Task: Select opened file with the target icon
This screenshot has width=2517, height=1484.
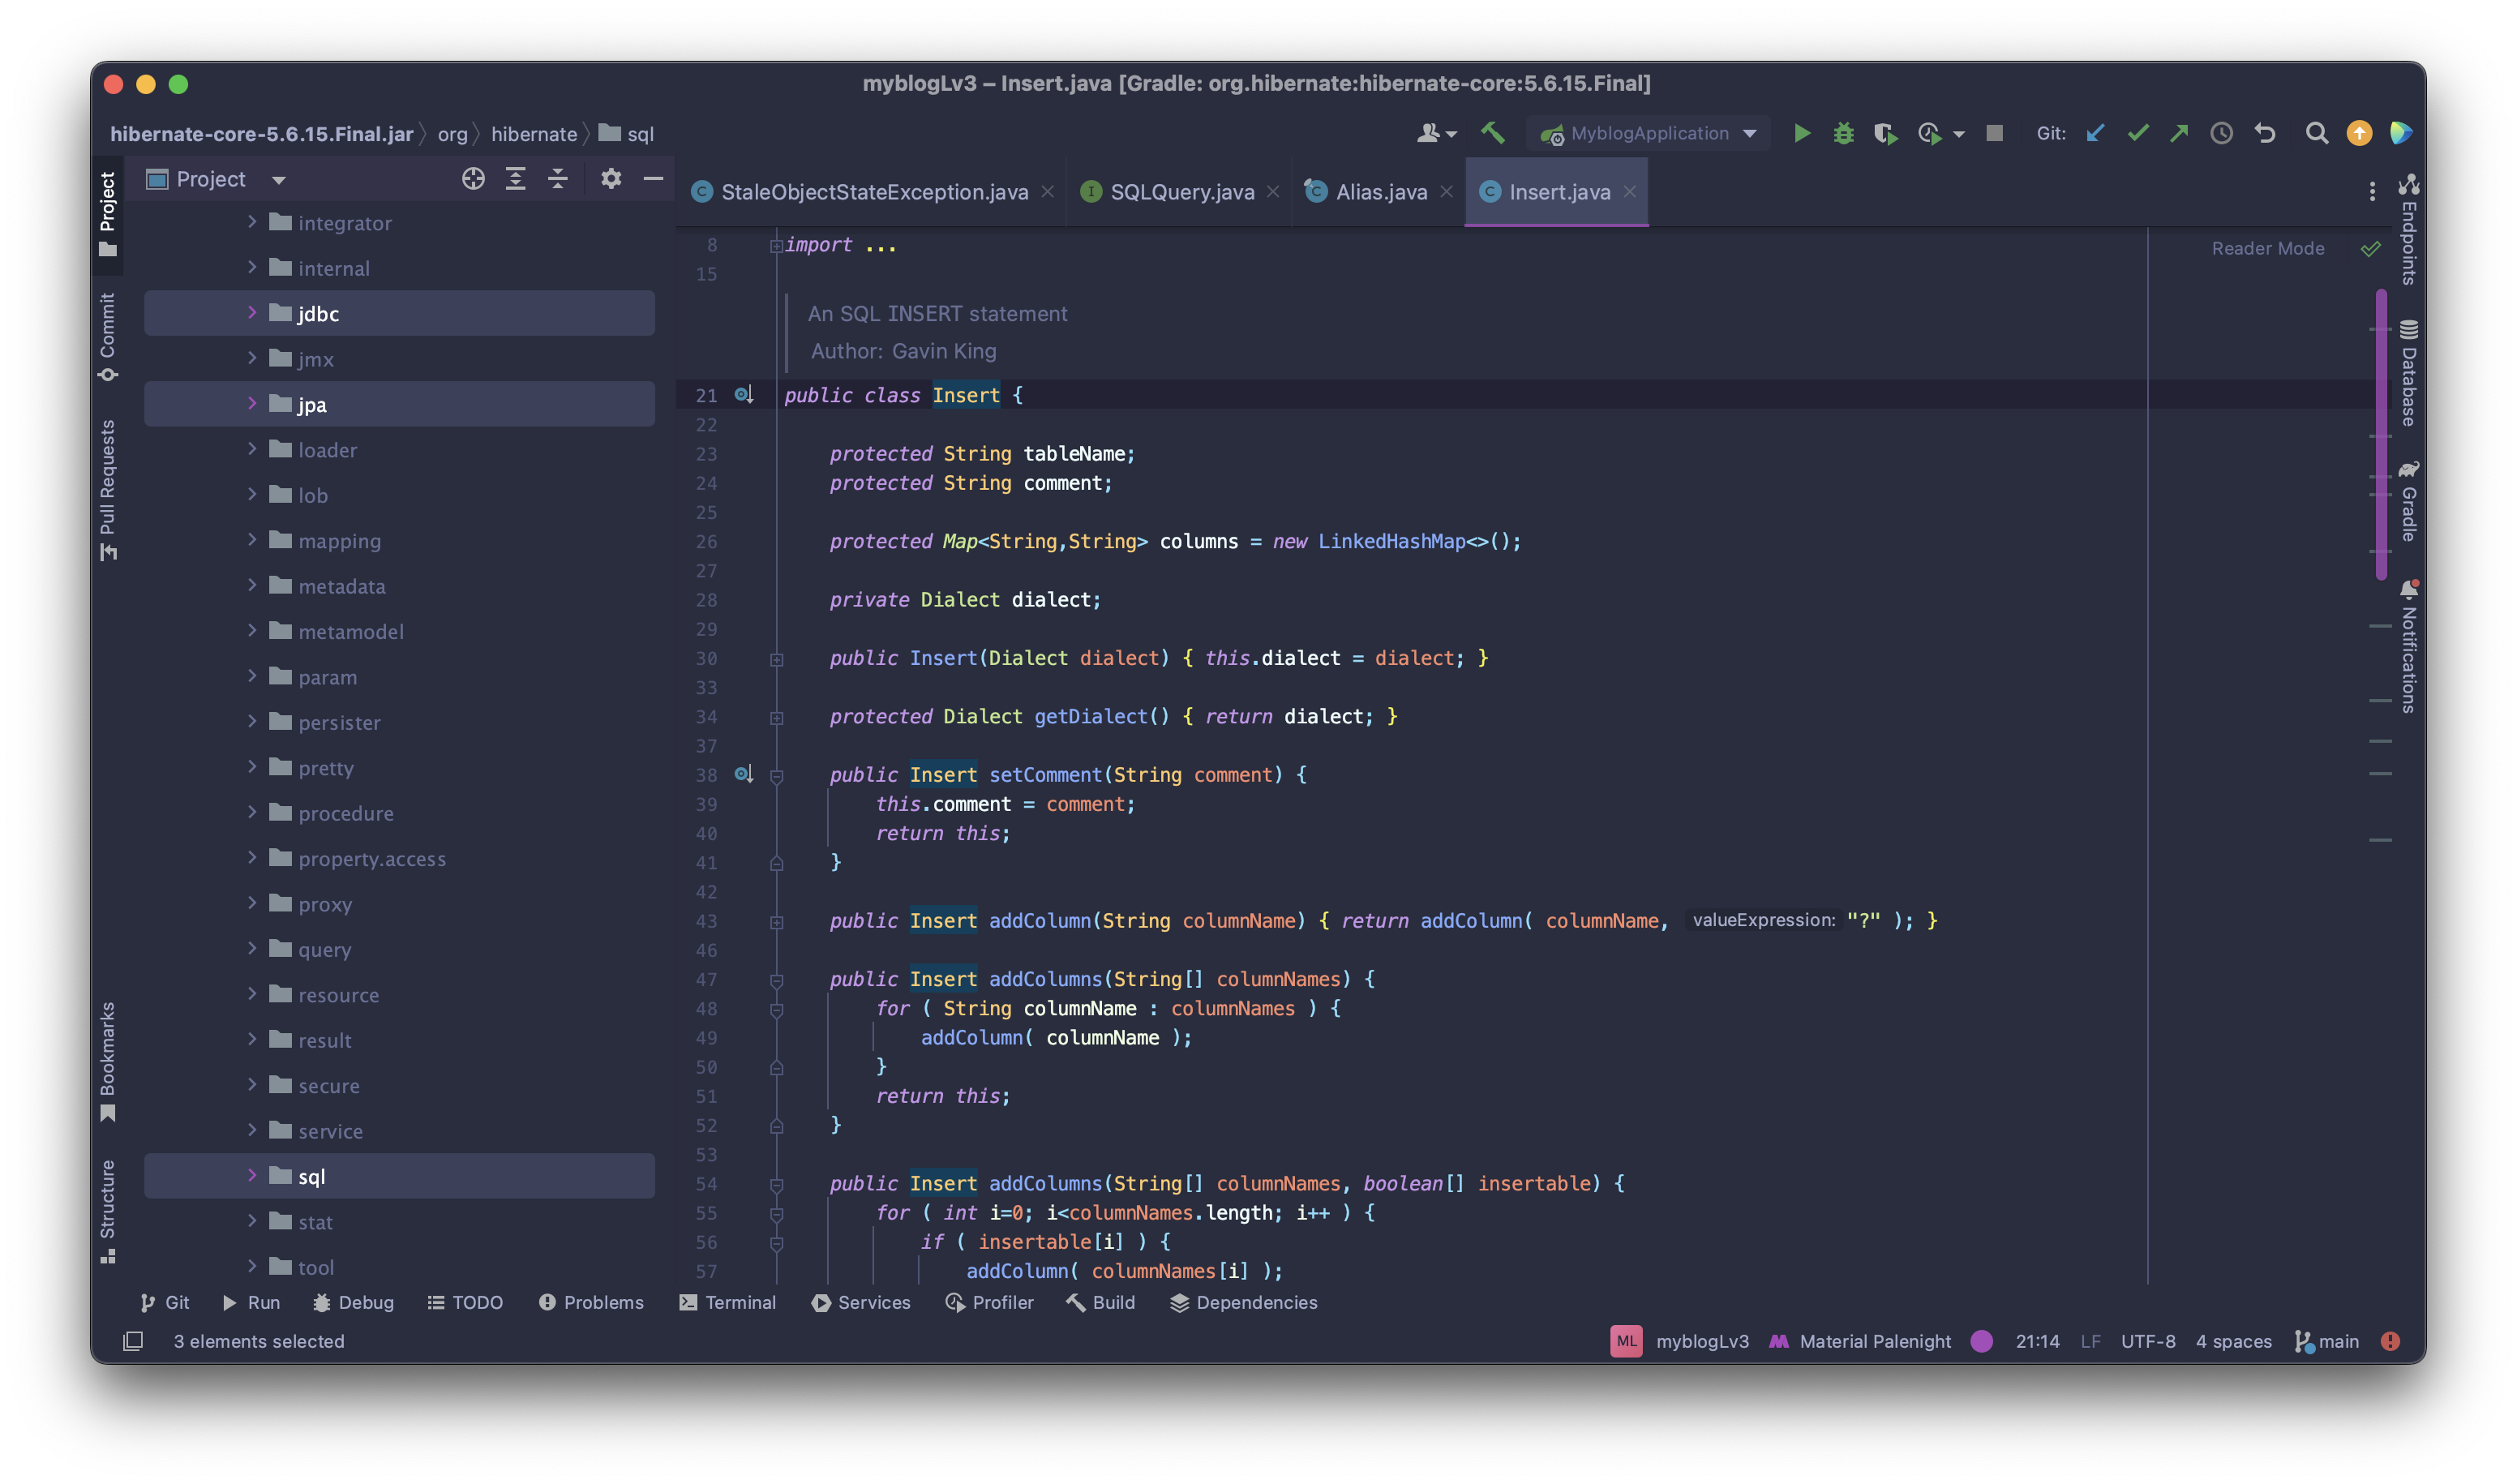Action: click(x=473, y=179)
